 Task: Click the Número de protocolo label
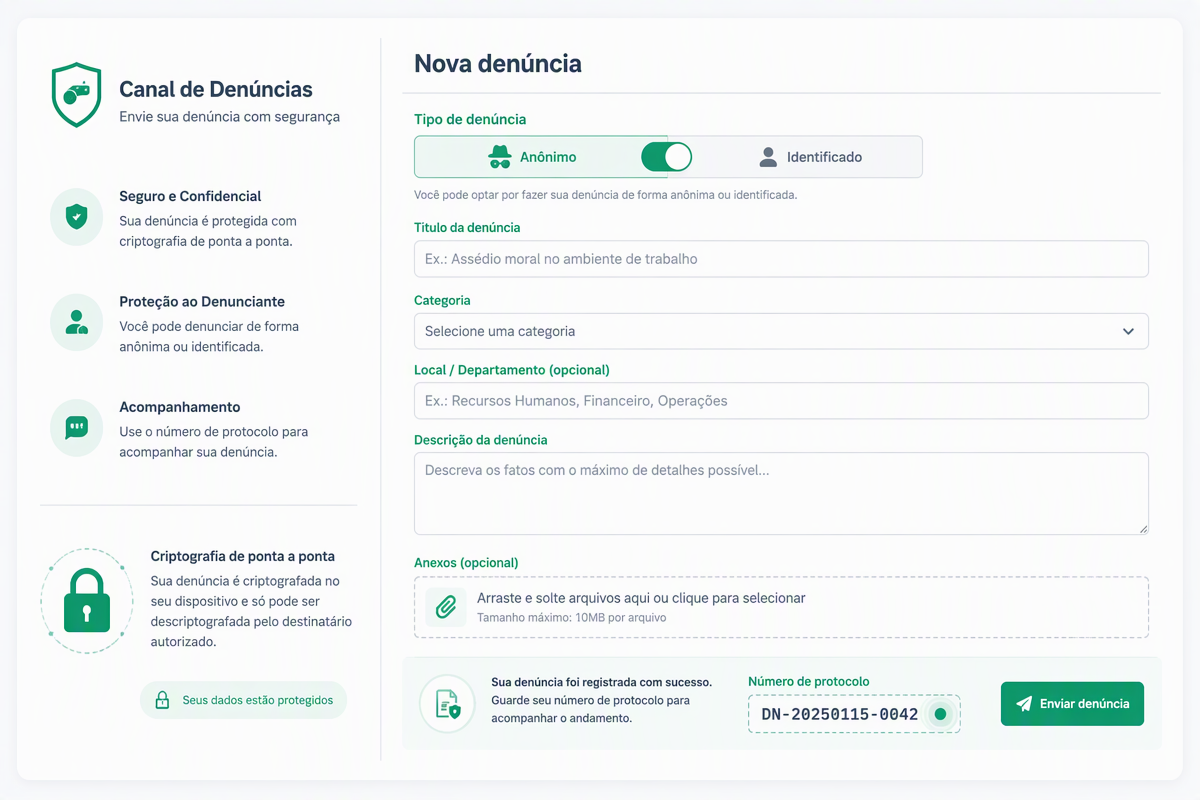click(x=809, y=681)
